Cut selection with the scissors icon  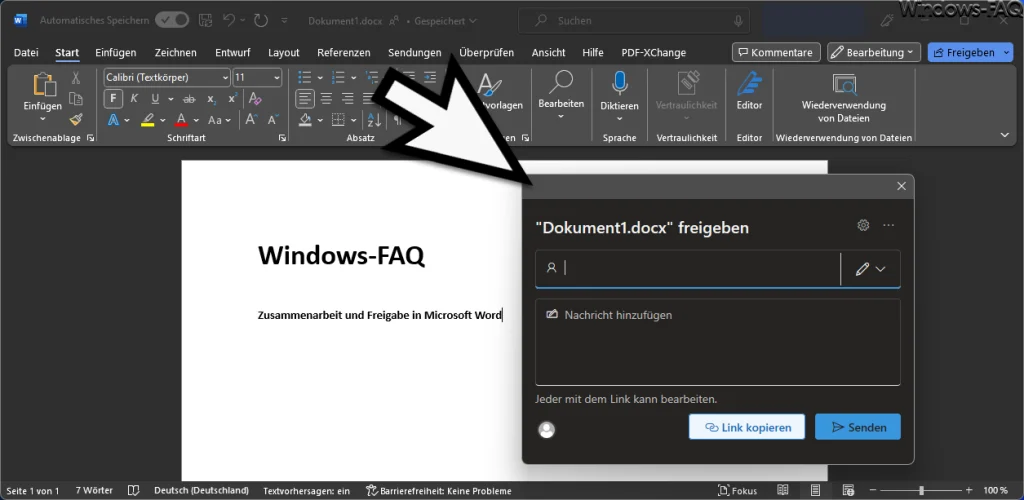click(76, 78)
